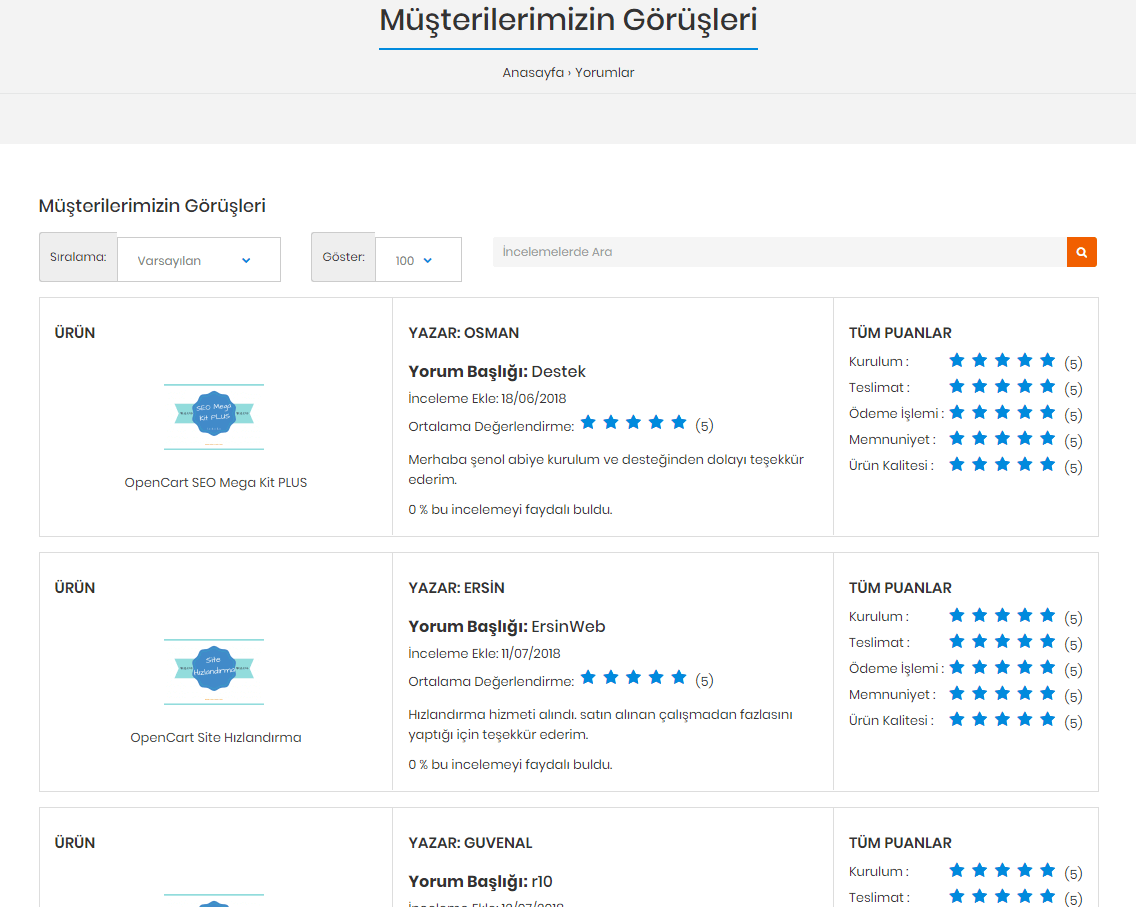This screenshot has height=907, width=1136.
Task: Click Teslimat stars in Ersin's review
Action: click(x=1002, y=642)
